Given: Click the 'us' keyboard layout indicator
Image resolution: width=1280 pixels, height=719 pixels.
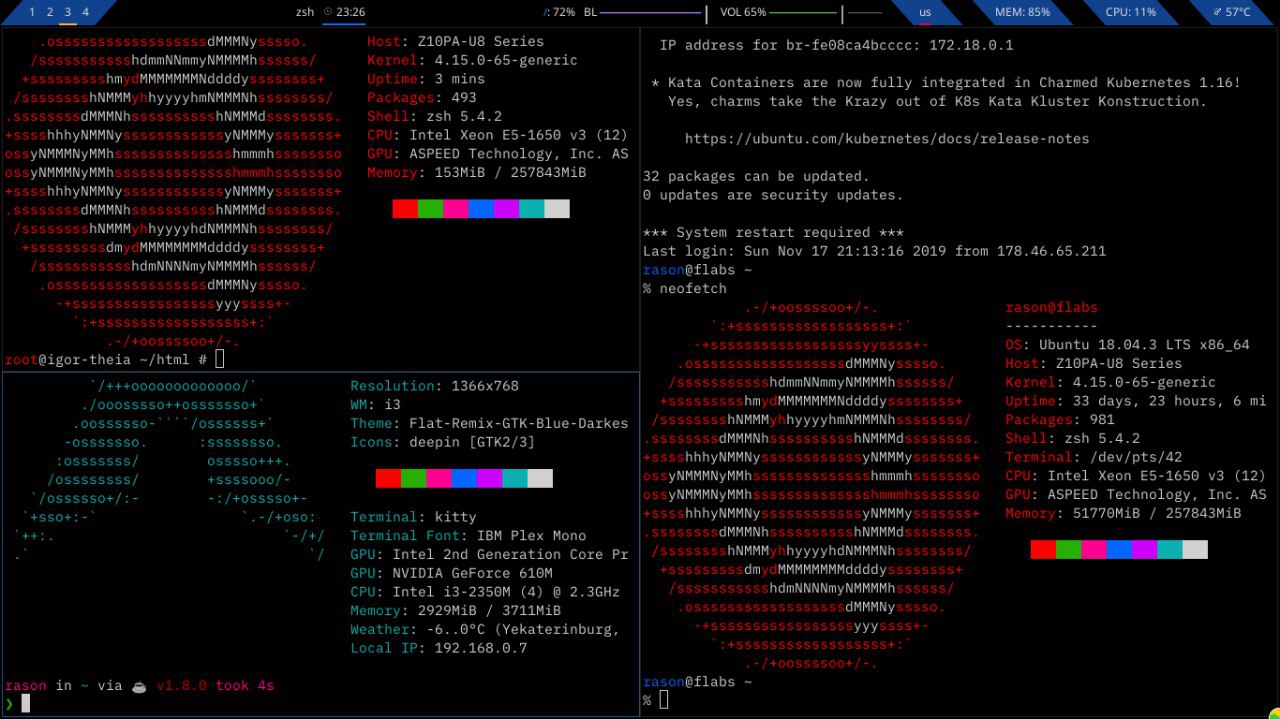Looking at the screenshot, I should click(925, 12).
